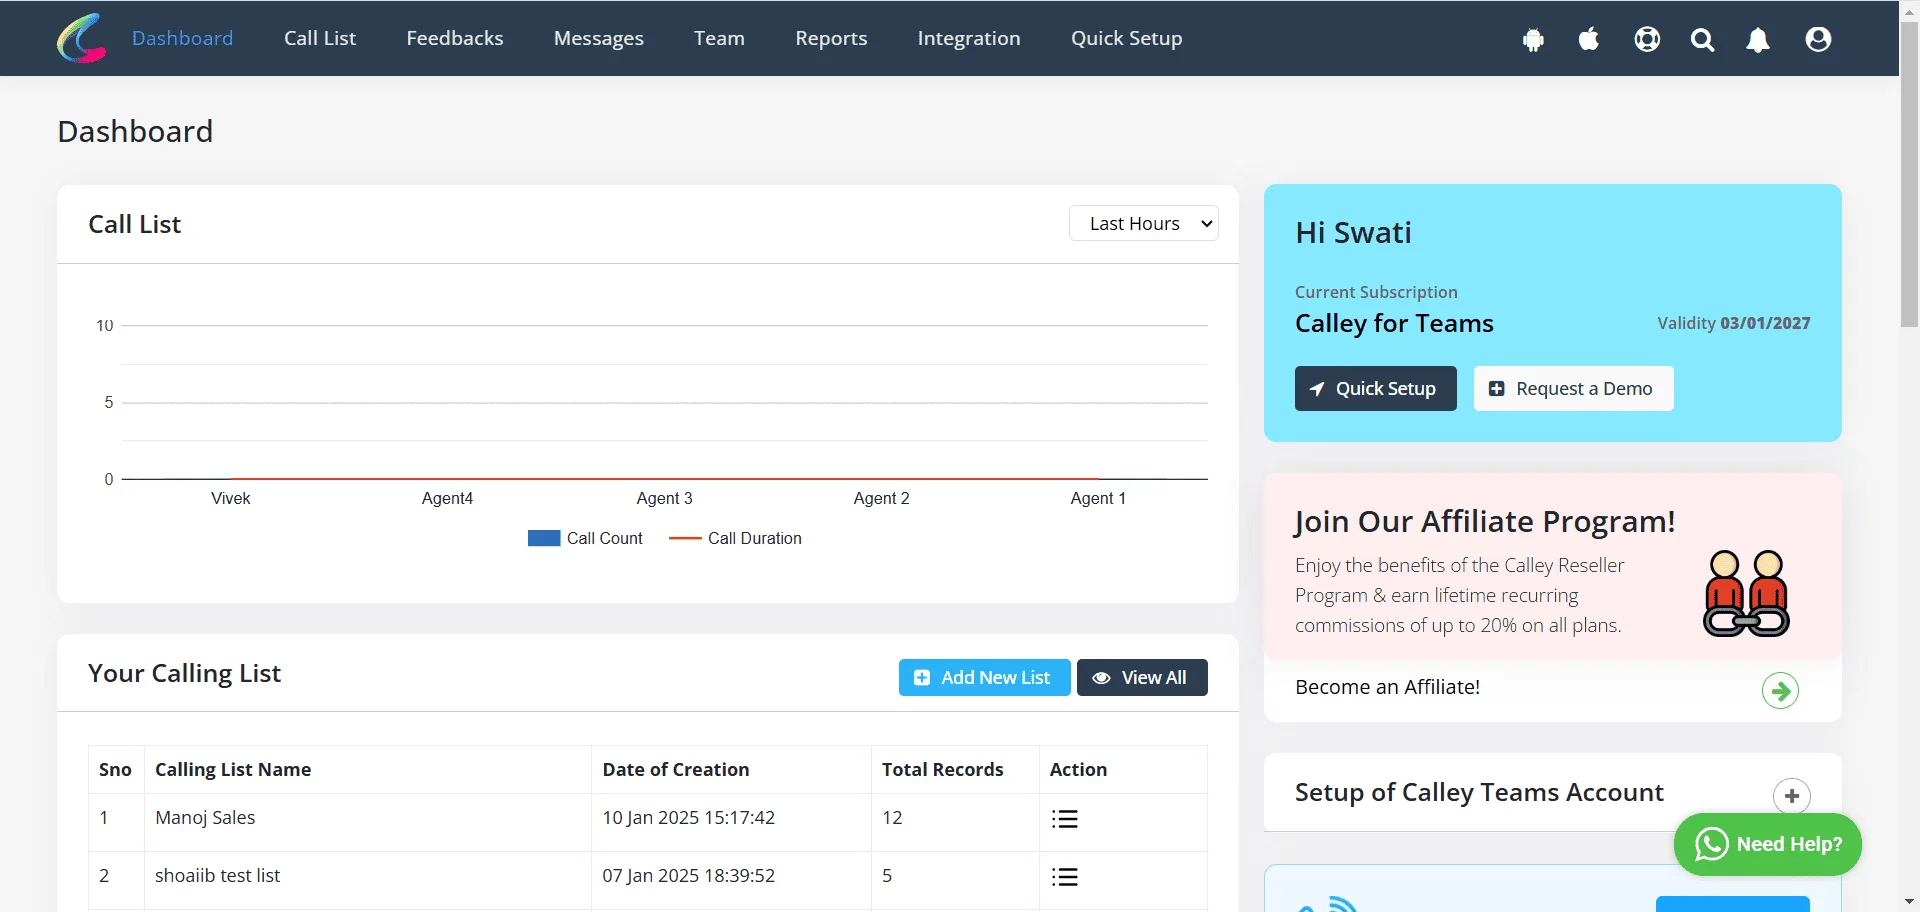The width and height of the screenshot is (1920, 912).
Task: Open the Apple app download icon
Action: (x=1589, y=39)
